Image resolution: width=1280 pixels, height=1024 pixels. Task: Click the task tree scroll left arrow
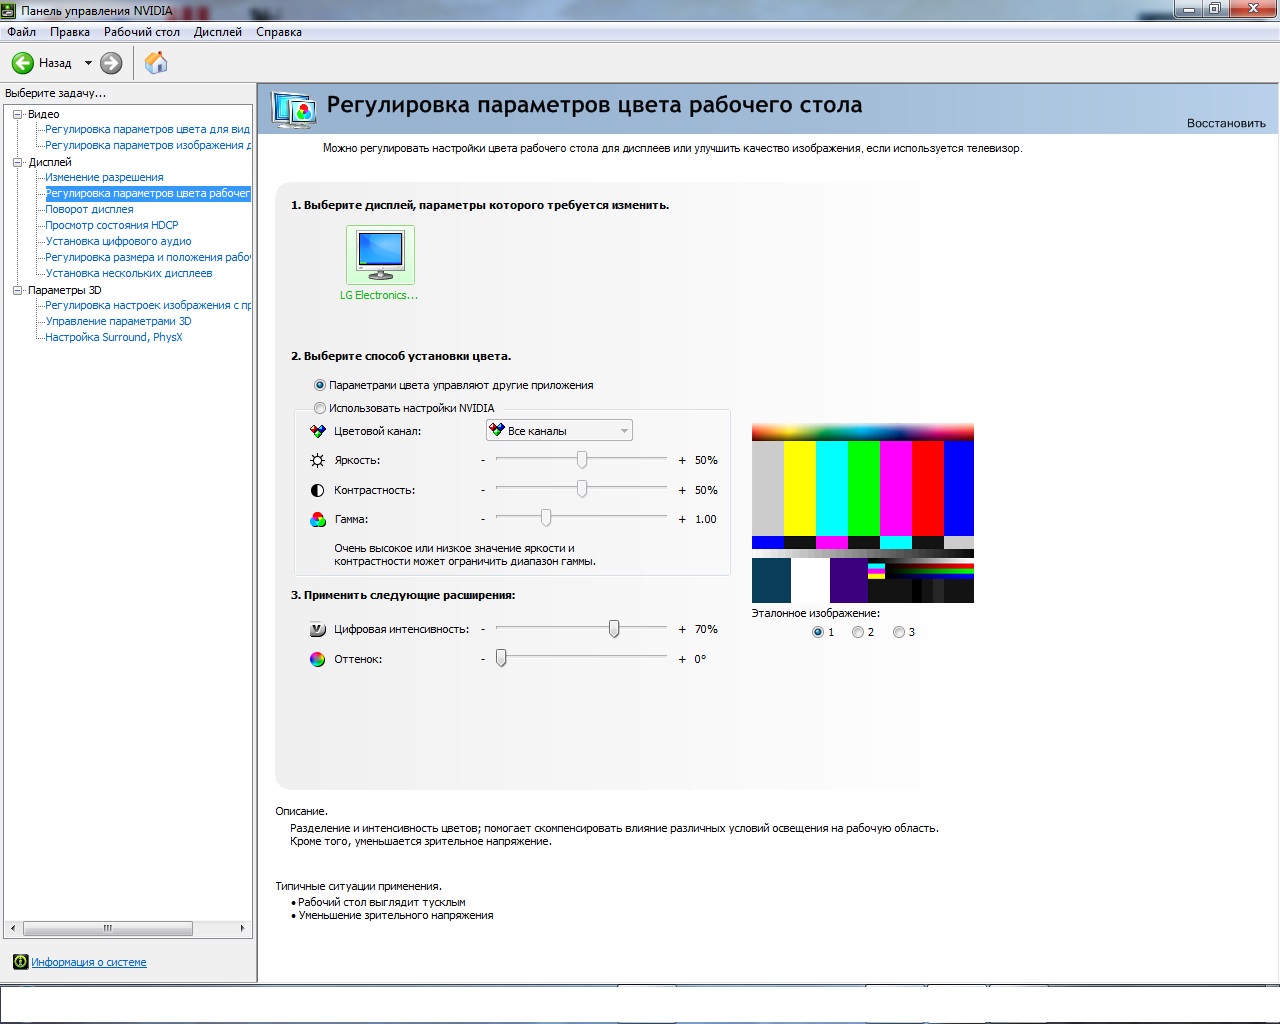pyautogui.click(x=13, y=928)
